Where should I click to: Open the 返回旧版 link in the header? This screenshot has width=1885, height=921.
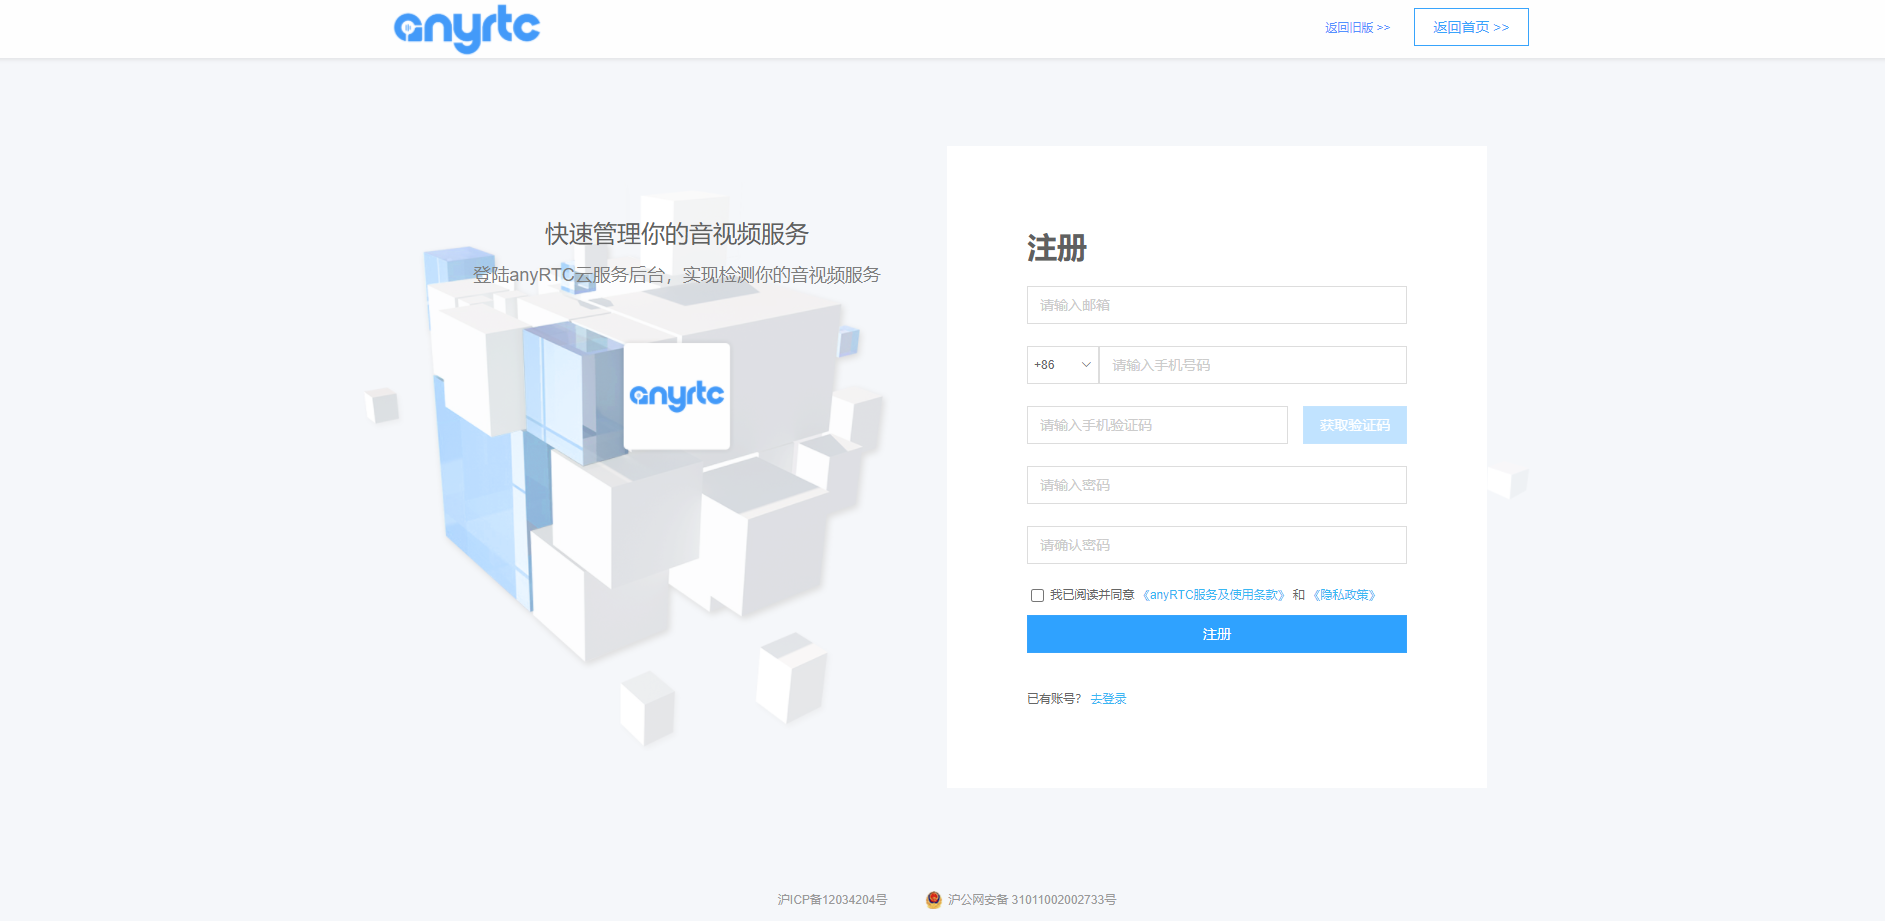(1356, 28)
